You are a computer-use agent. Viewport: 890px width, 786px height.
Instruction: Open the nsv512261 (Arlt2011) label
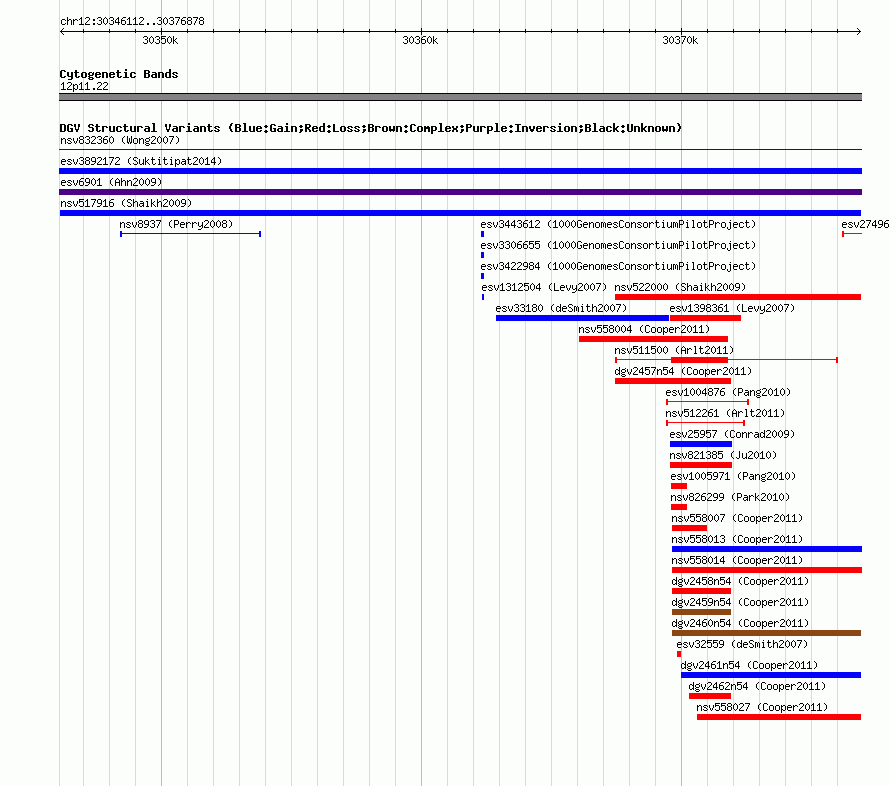725,413
